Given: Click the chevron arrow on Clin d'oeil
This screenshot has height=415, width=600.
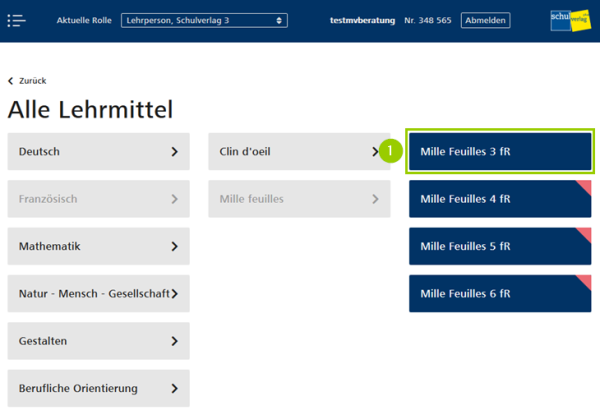Looking at the screenshot, I should (x=375, y=152).
